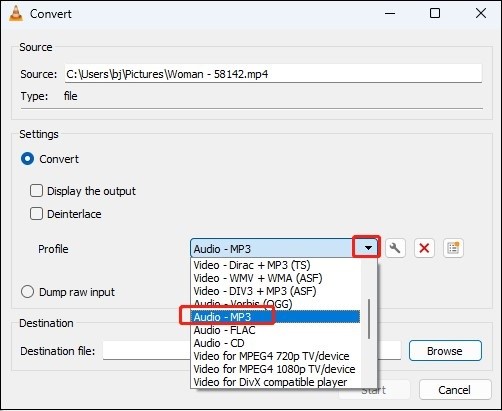Collapse the Profile dropdown arrow

point(368,248)
